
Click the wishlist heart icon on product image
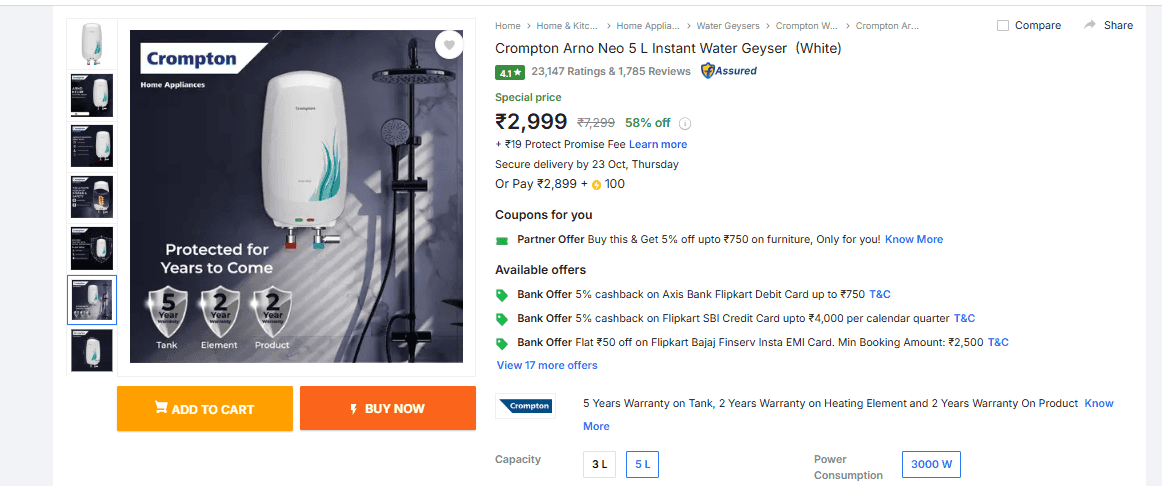(449, 45)
